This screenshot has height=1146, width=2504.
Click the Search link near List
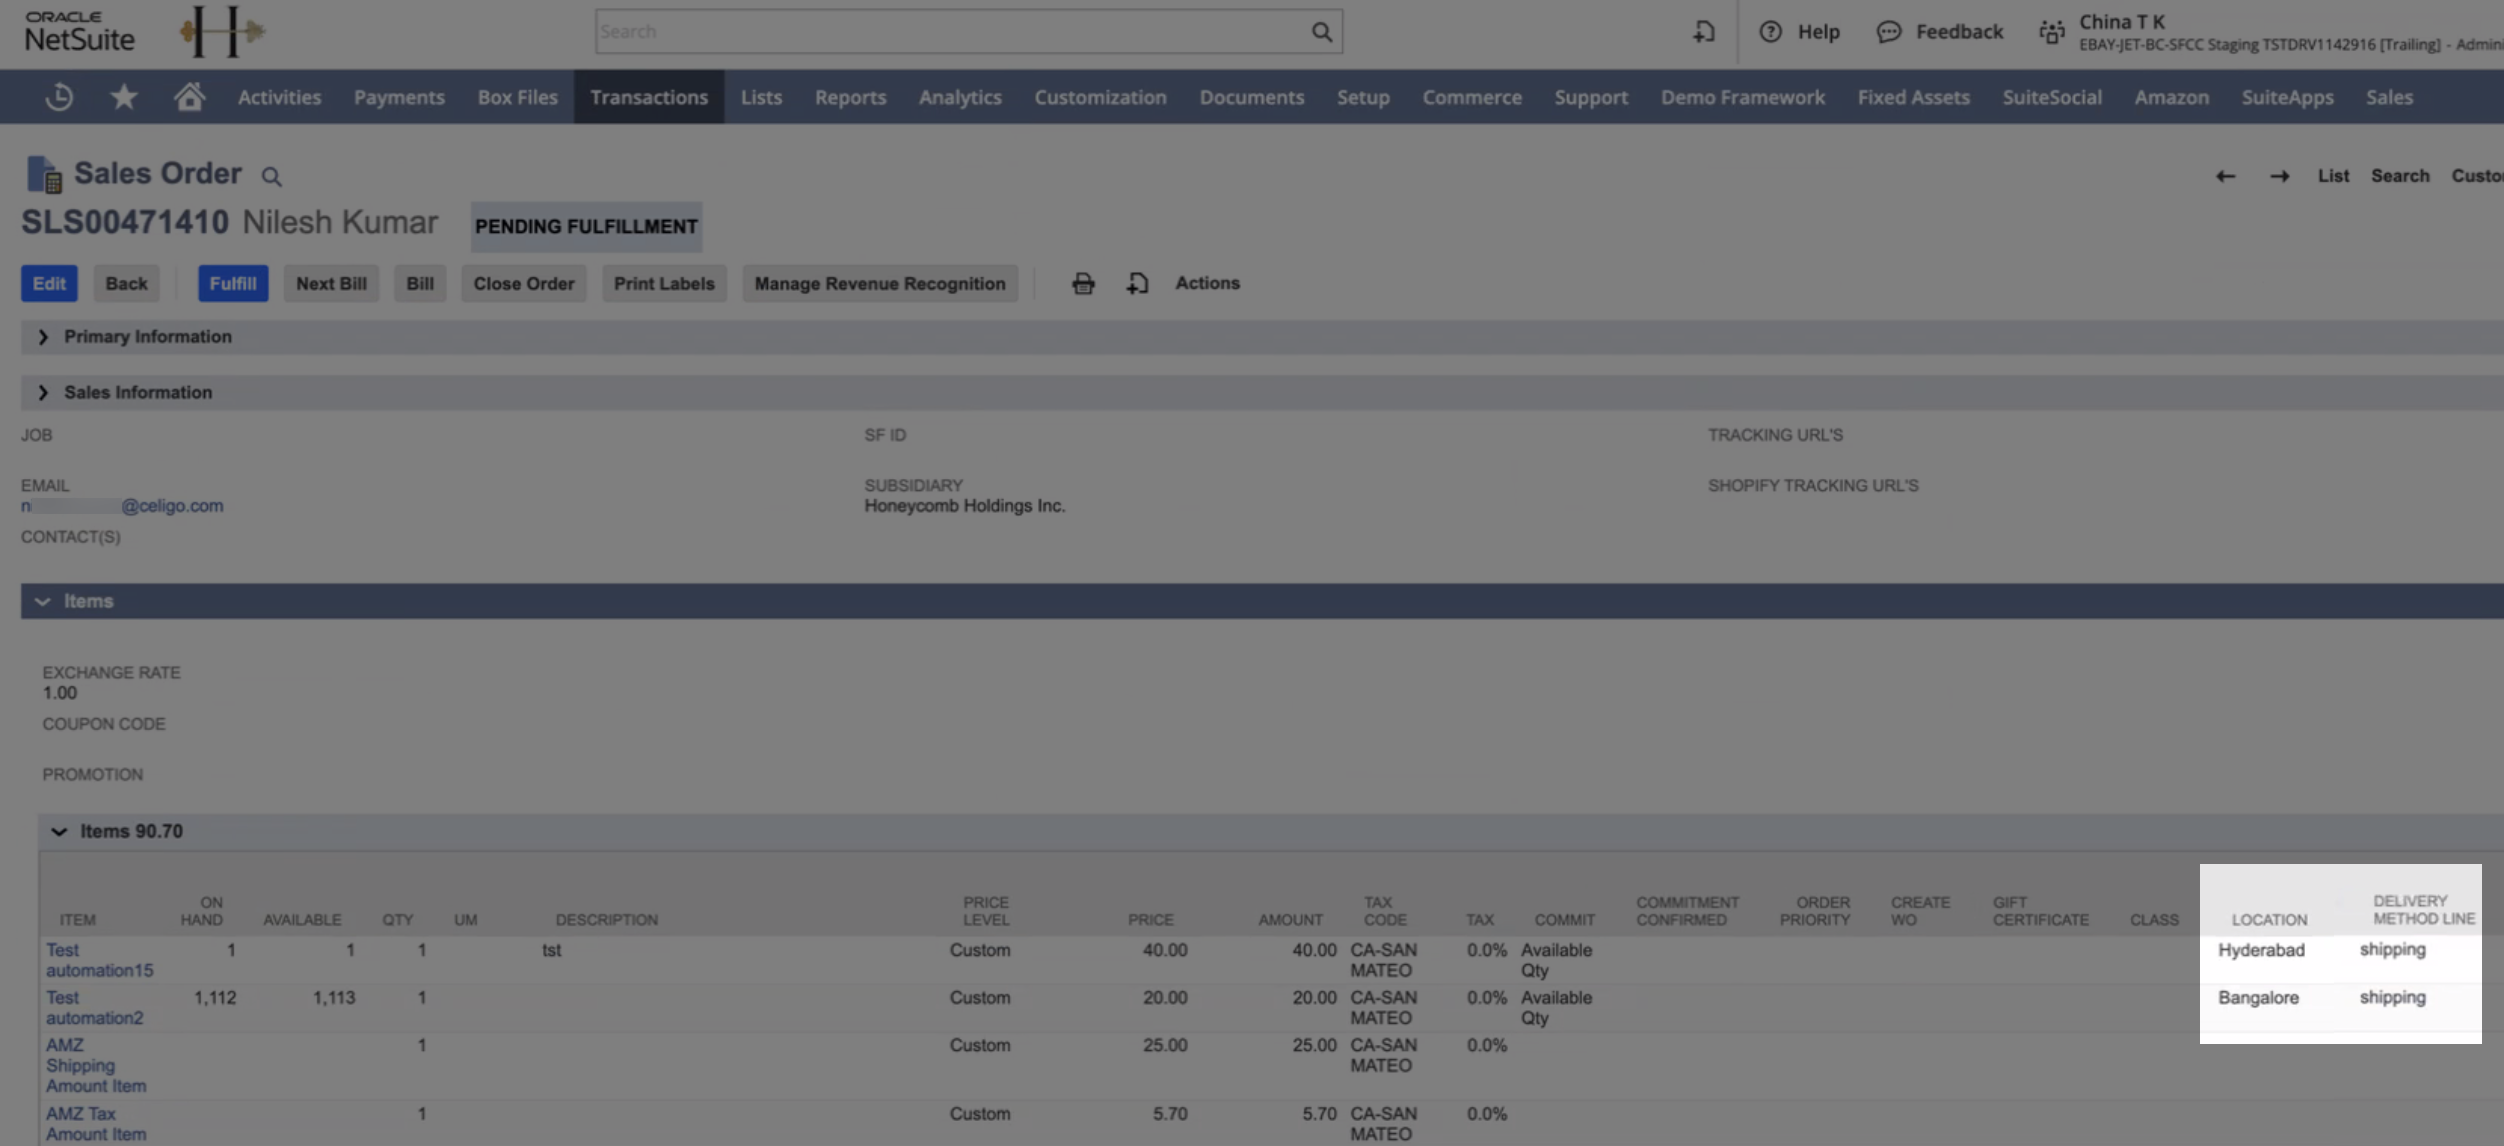2400,176
